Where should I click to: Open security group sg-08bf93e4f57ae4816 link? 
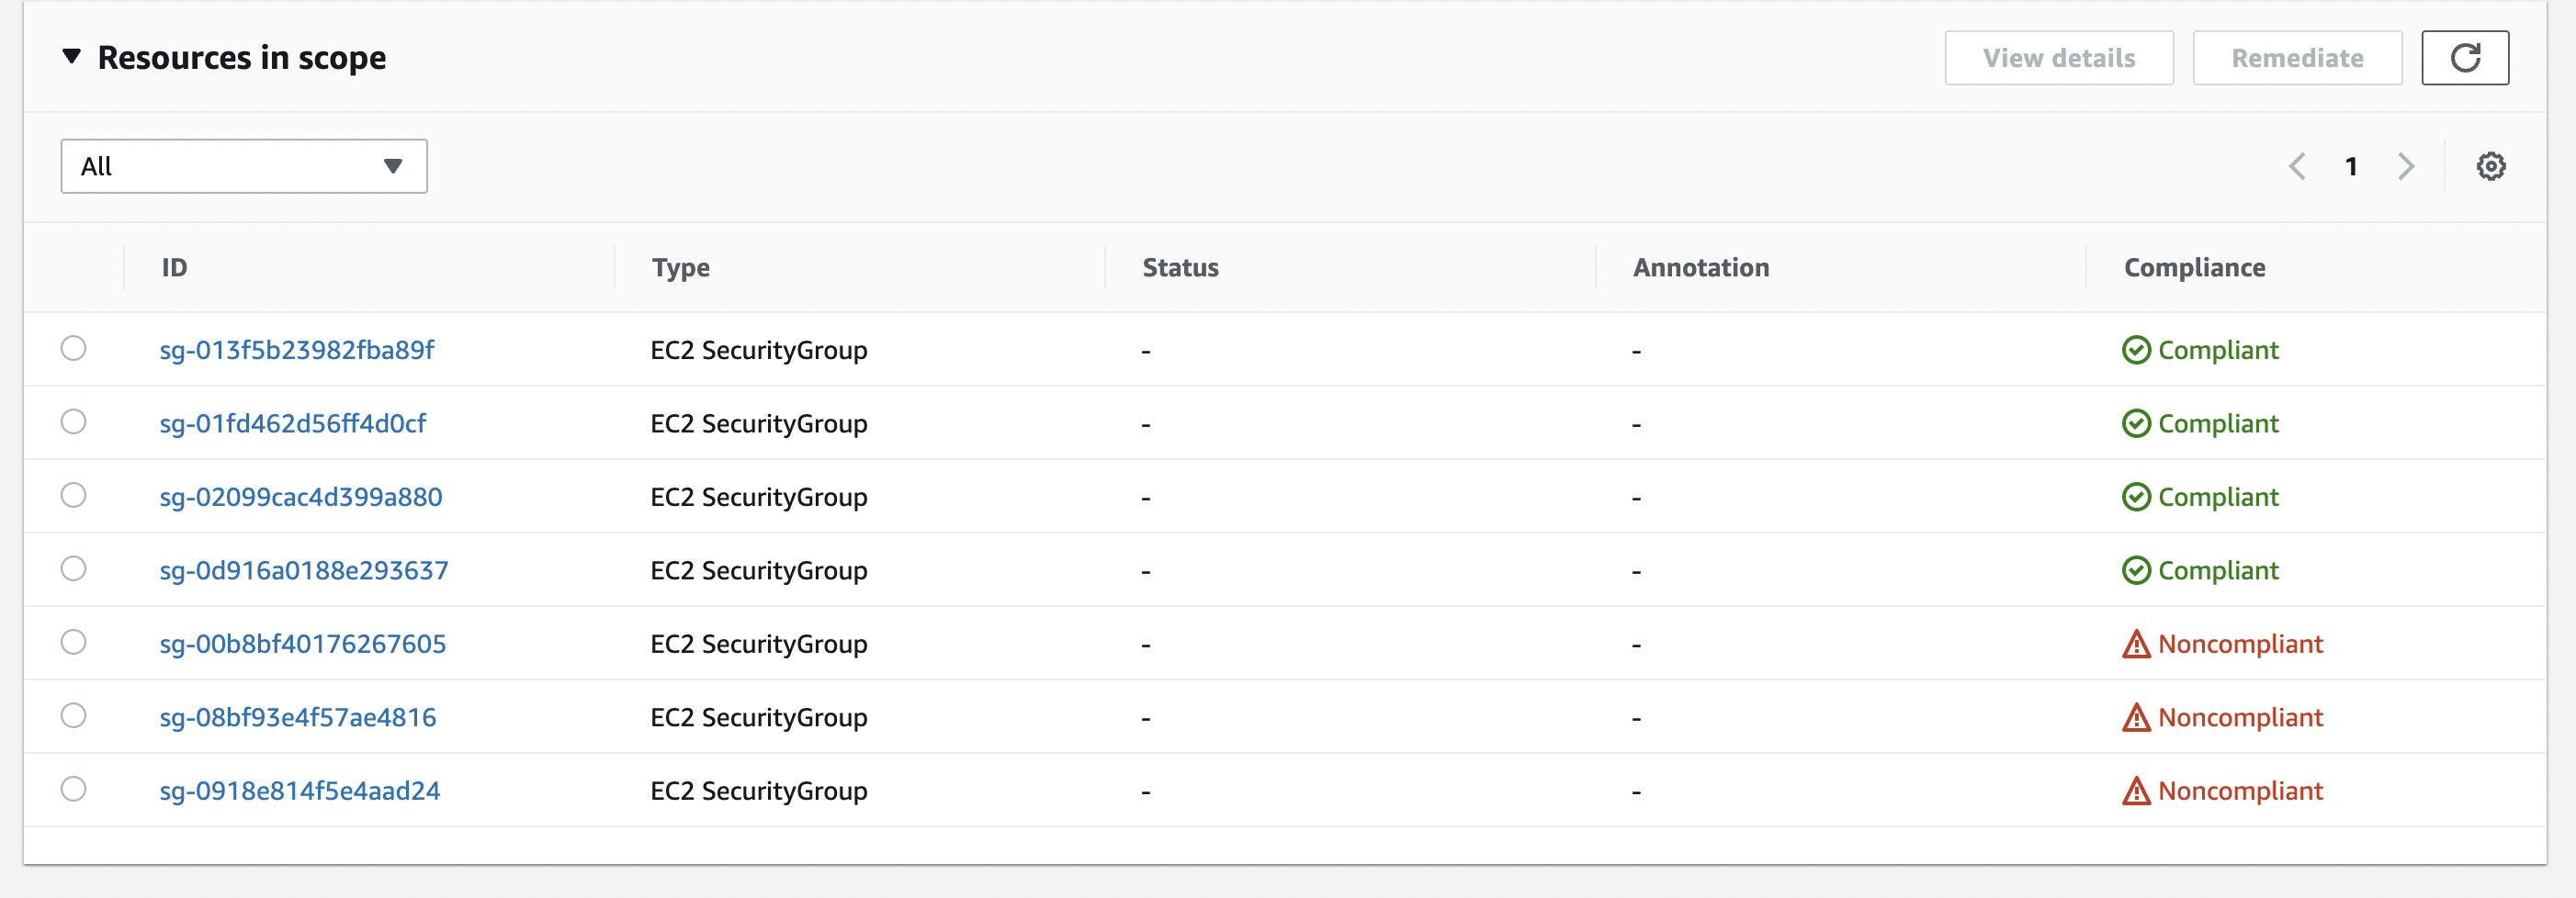298,717
